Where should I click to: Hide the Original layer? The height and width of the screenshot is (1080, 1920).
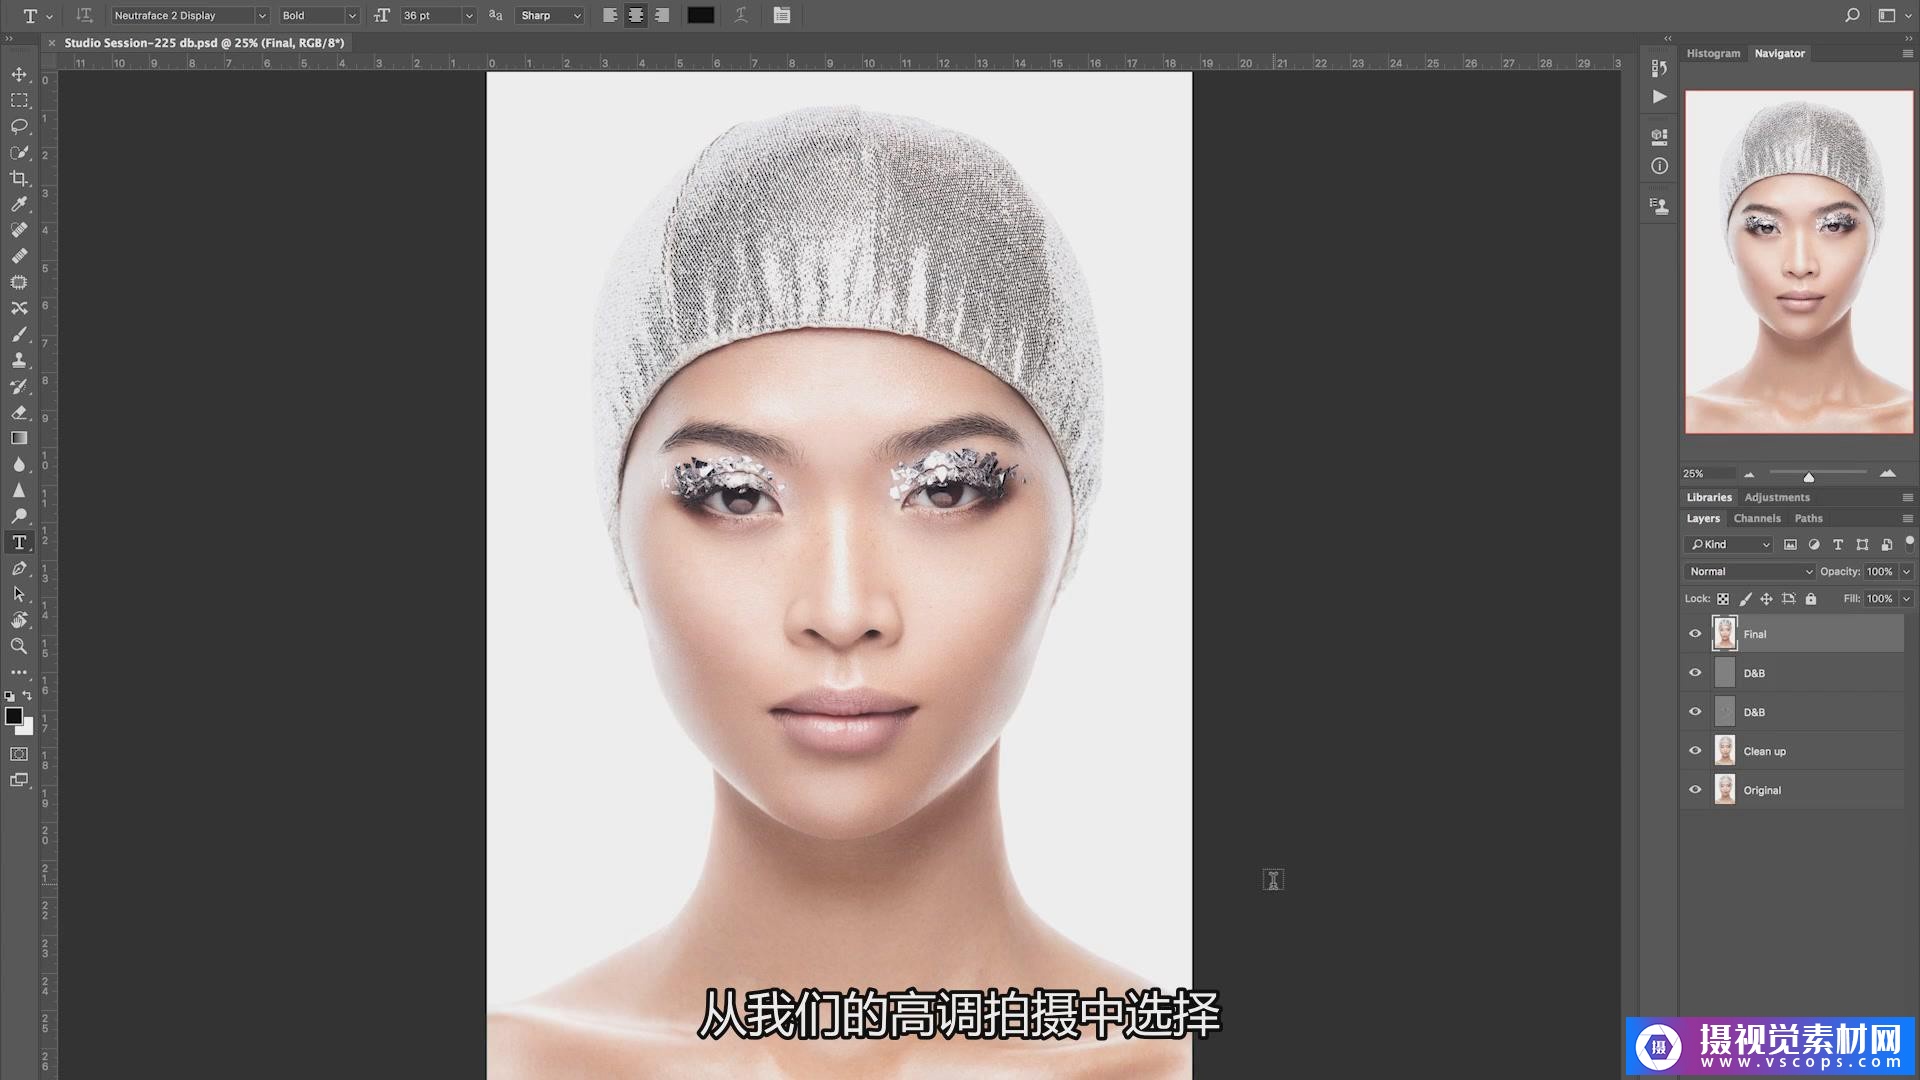[1695, 790]
